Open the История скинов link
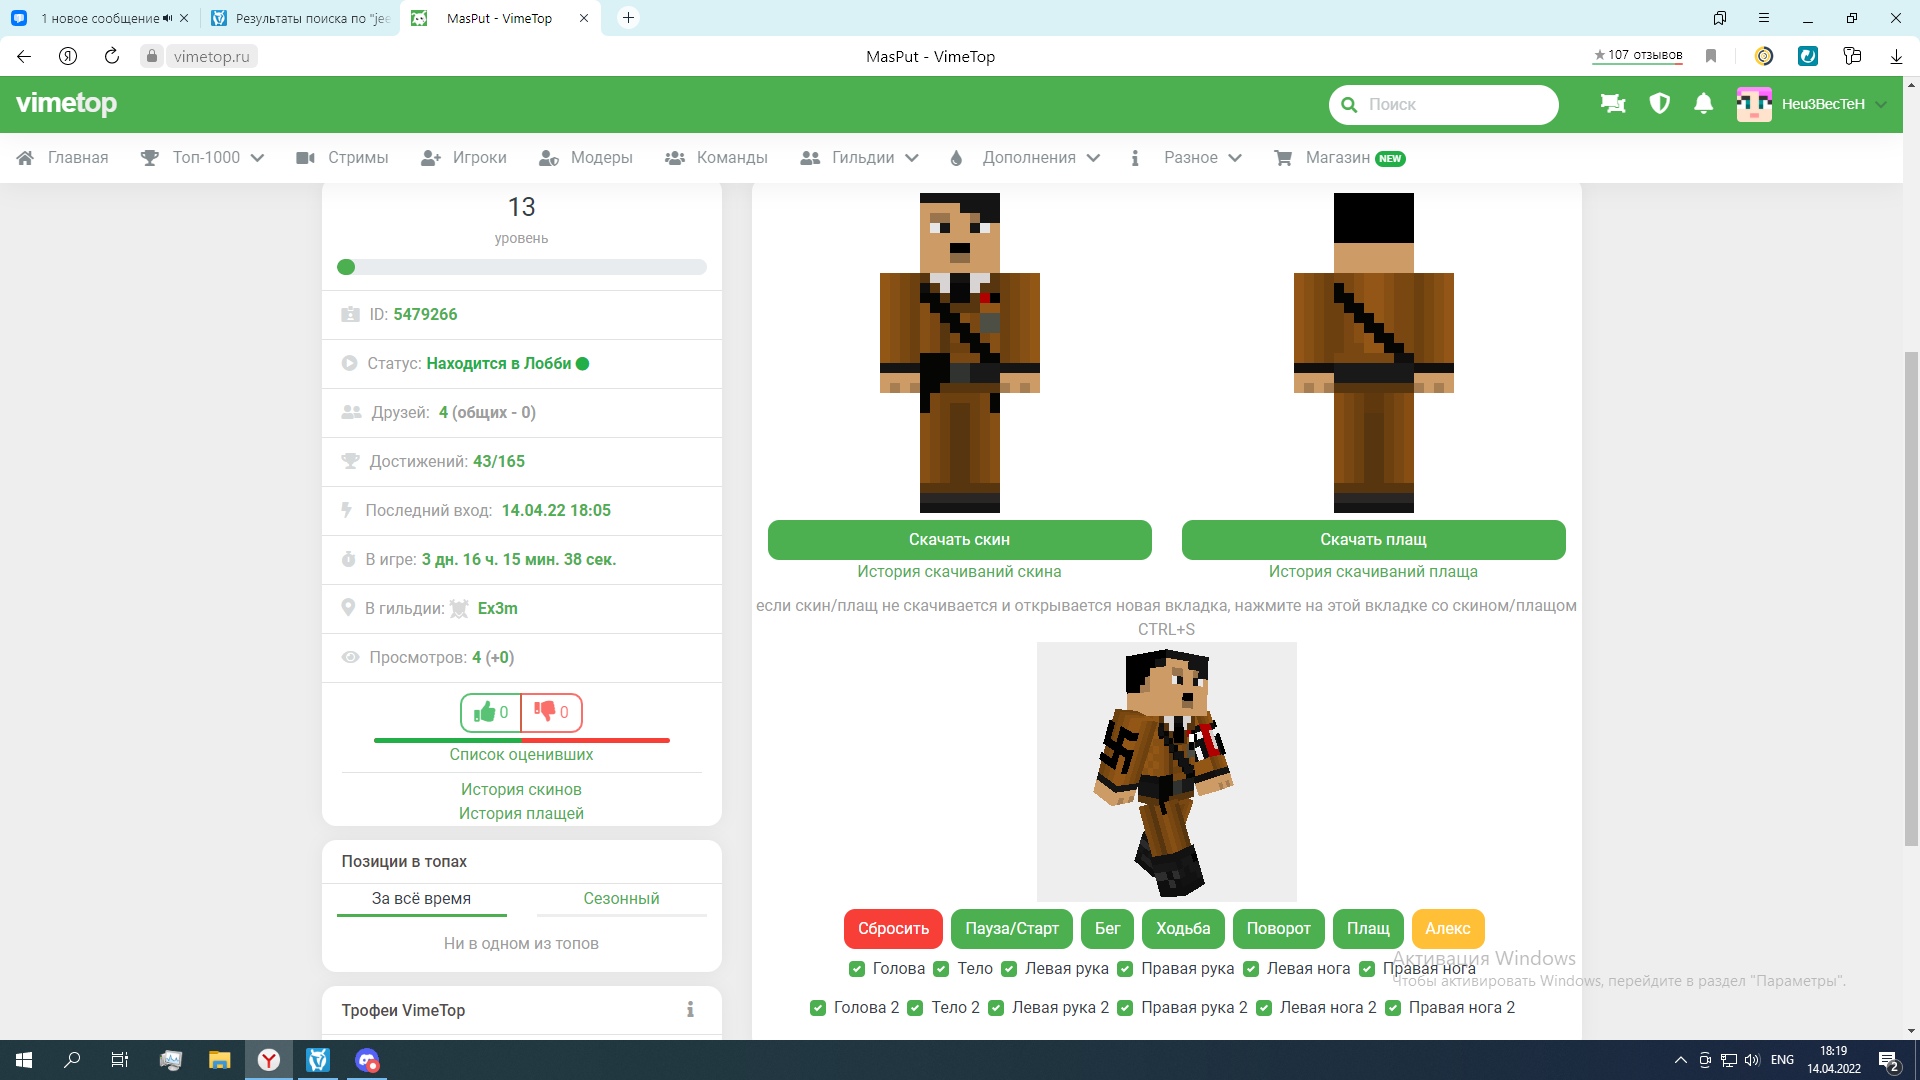1920x1080 pixels. (x=521, y=789)
